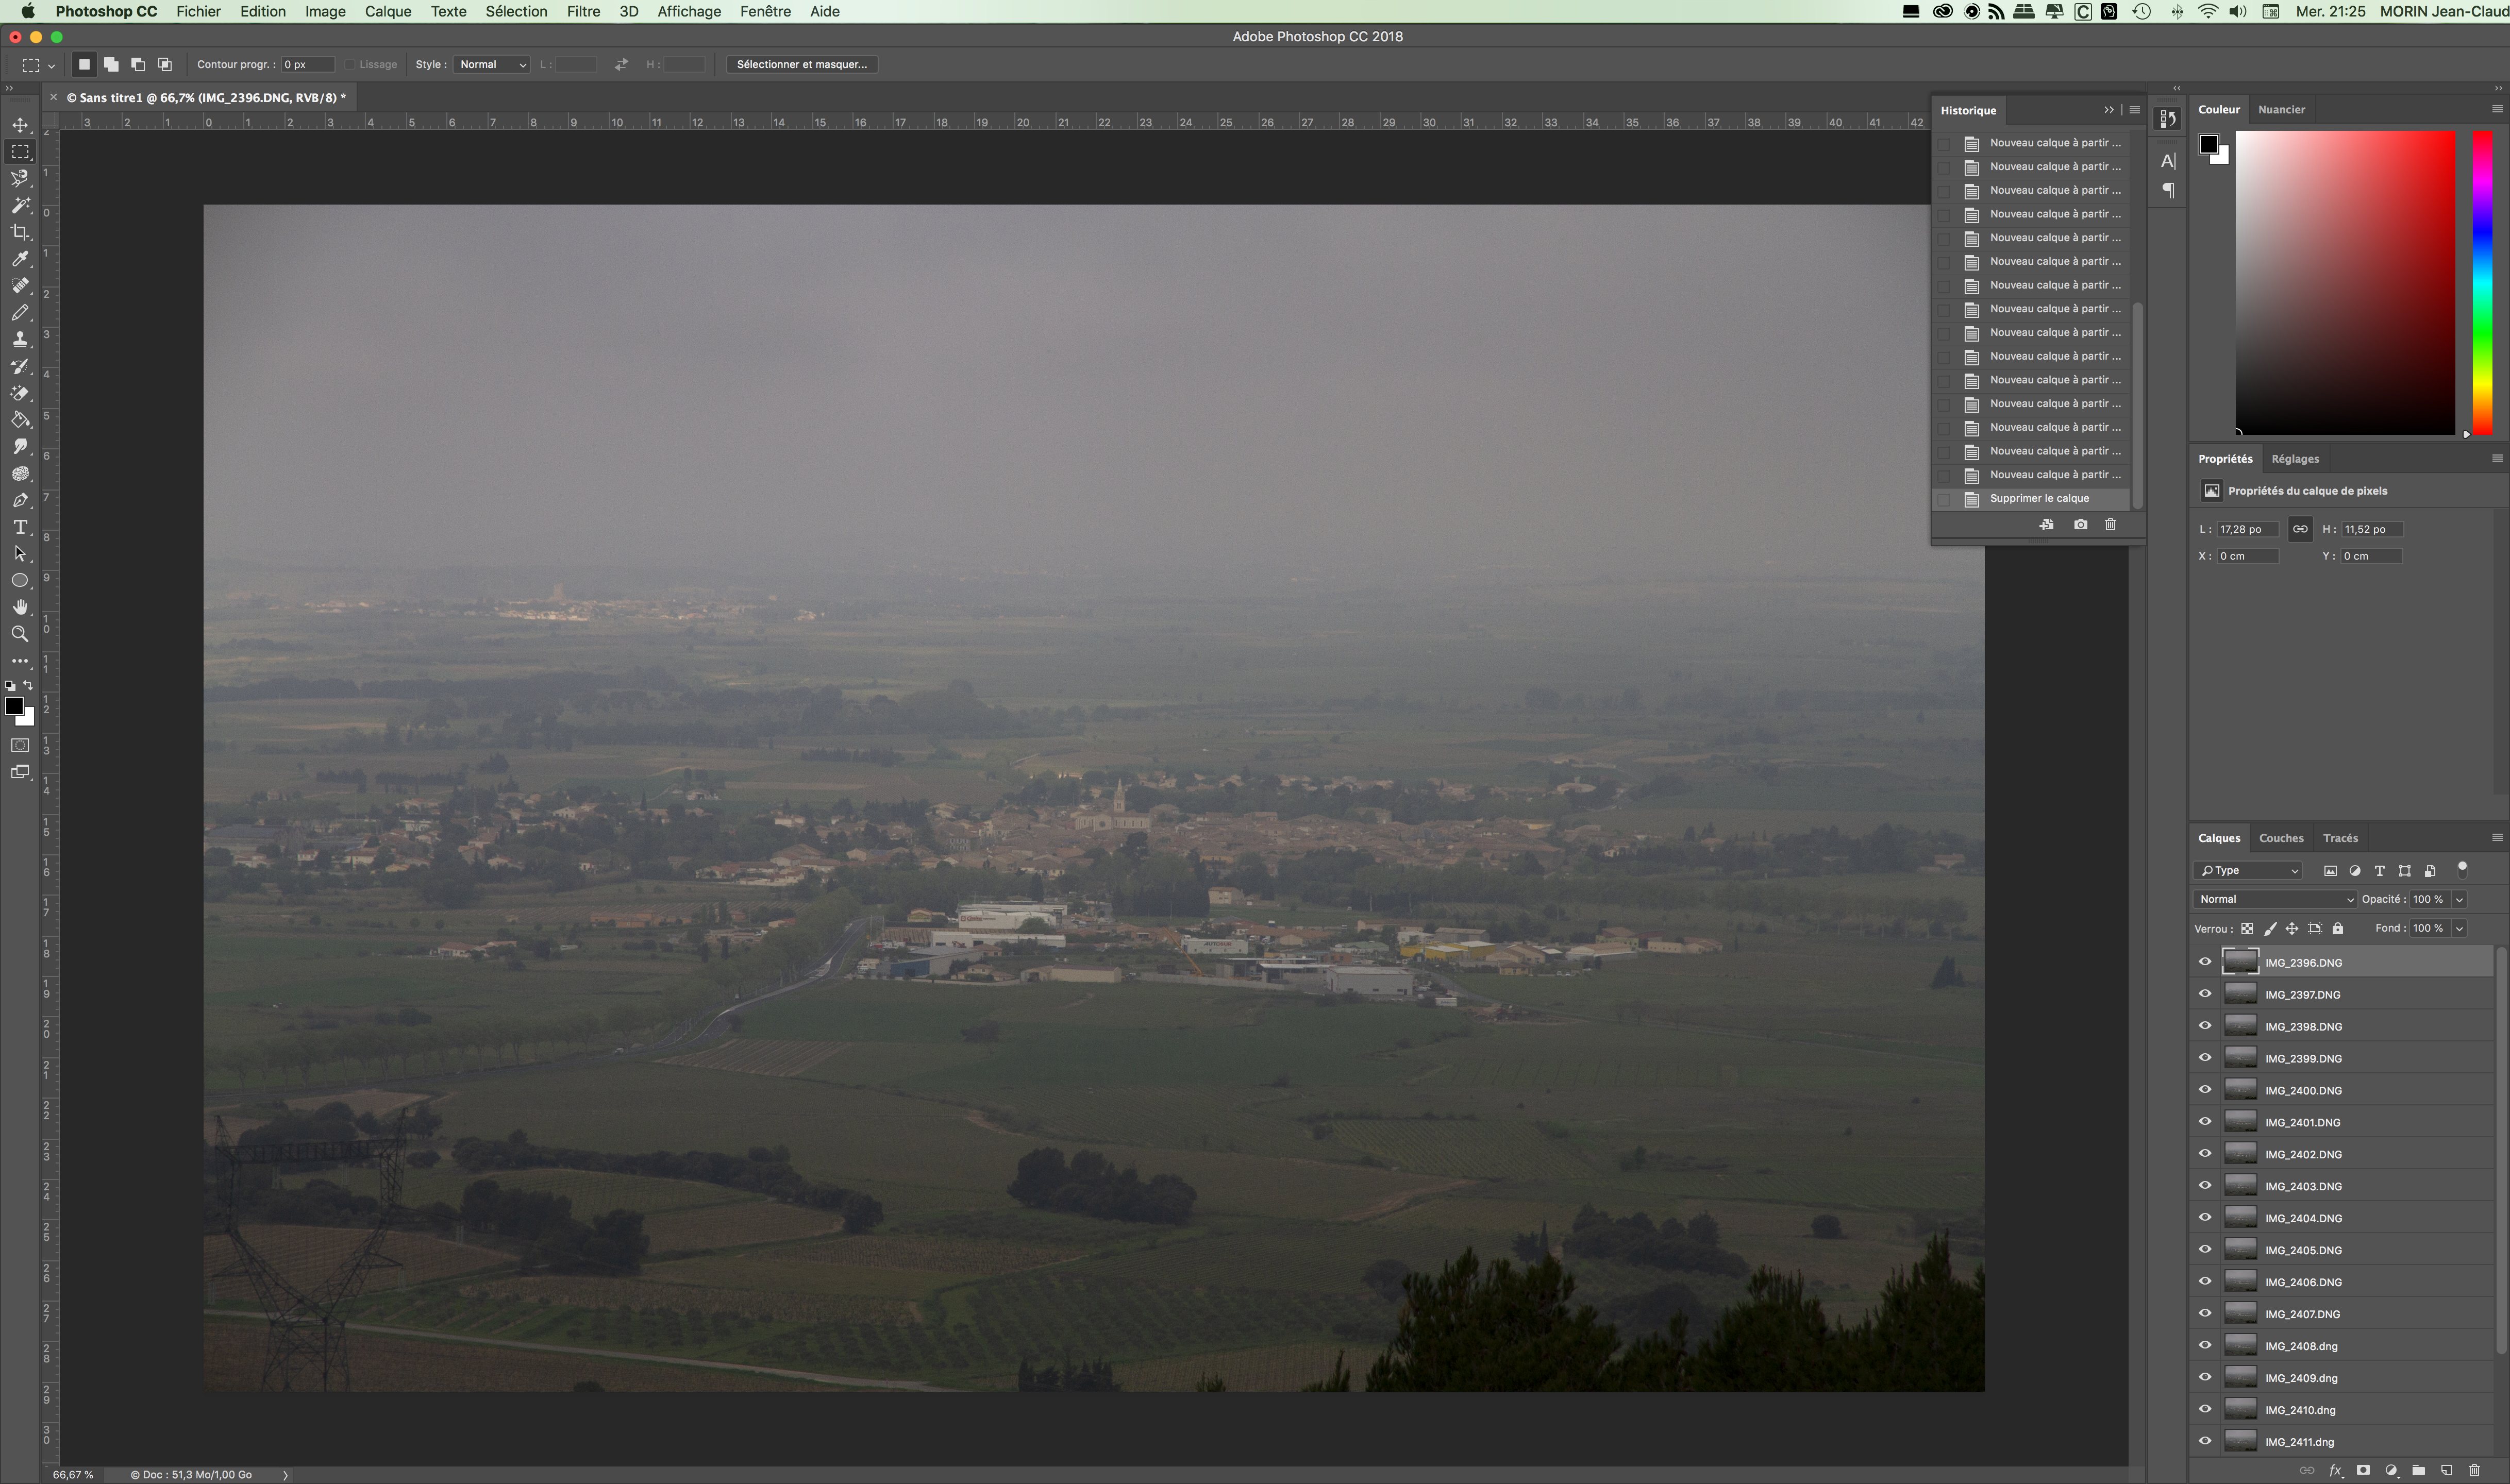Hide the IMG_2408.dng layer
The height and width of the screenshot is (1484, 2510).
2204,1346
